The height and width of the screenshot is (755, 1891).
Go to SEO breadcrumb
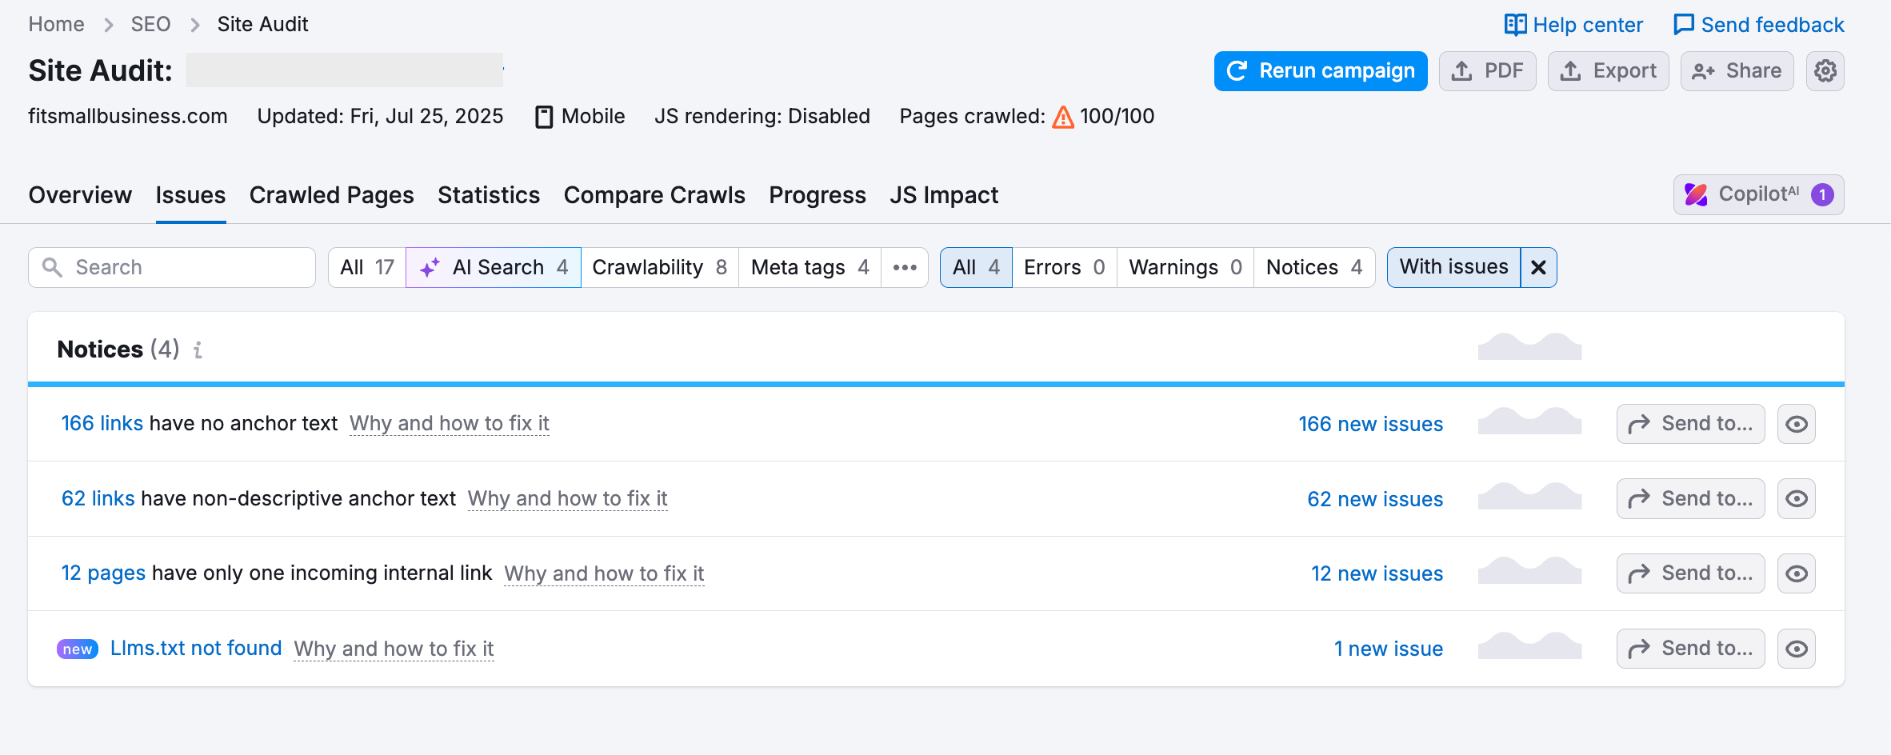pos(151,24)
